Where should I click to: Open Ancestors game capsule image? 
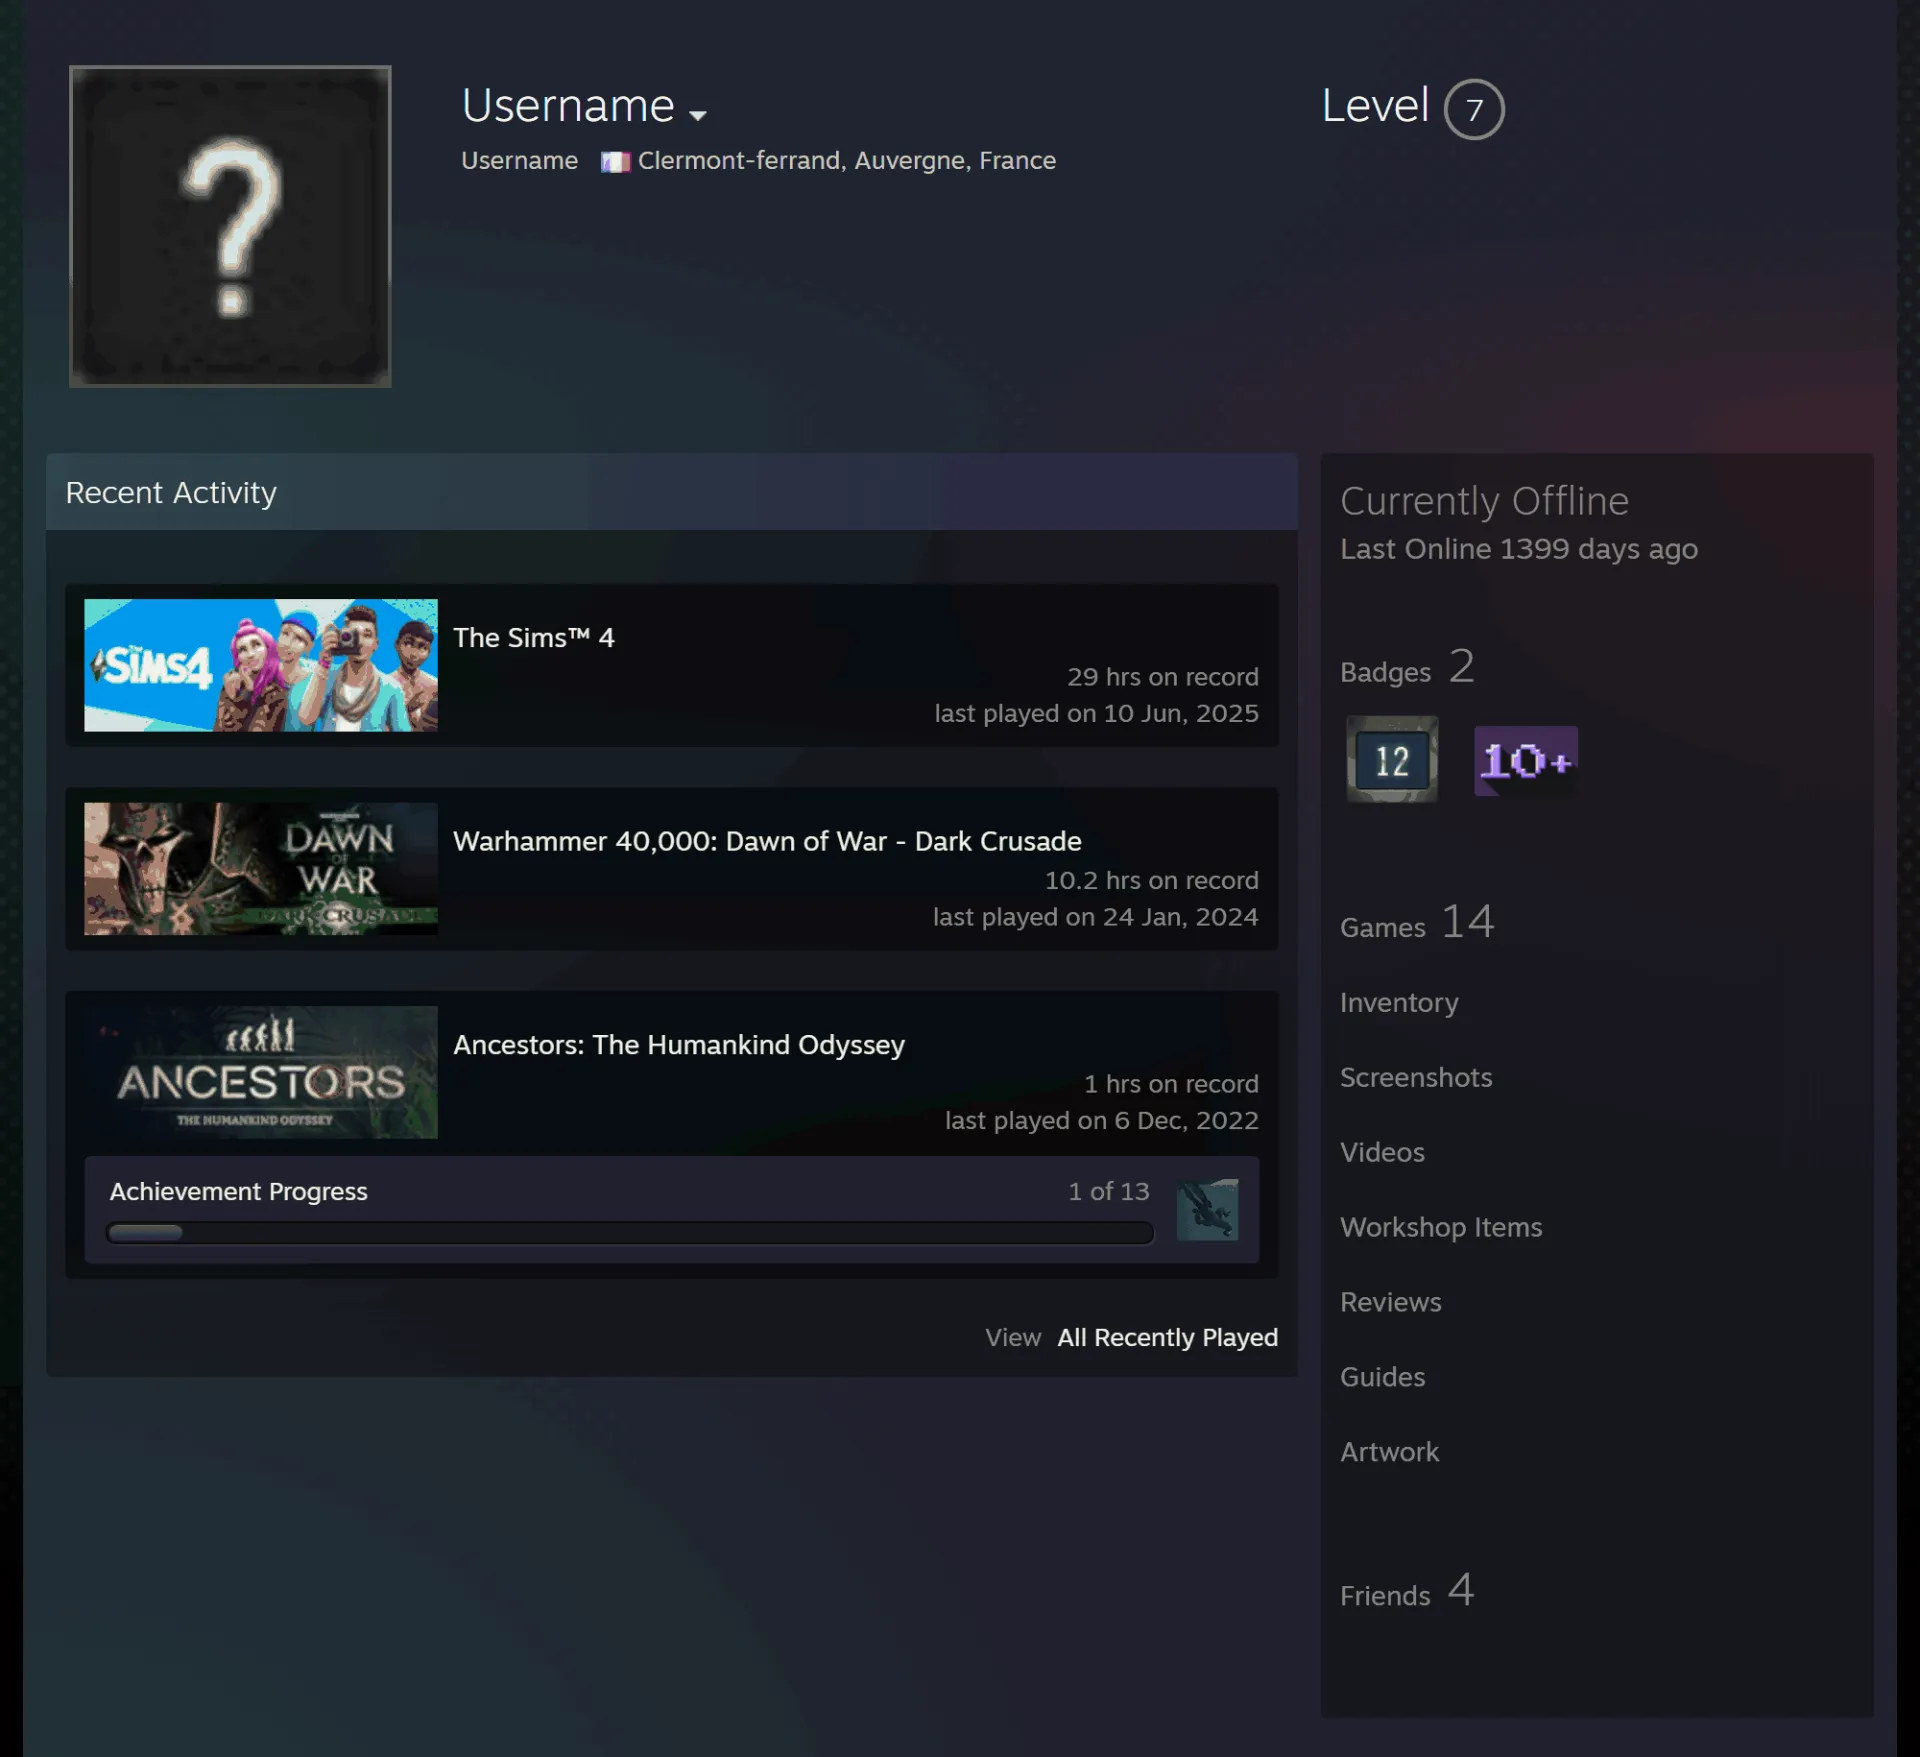261,1072
